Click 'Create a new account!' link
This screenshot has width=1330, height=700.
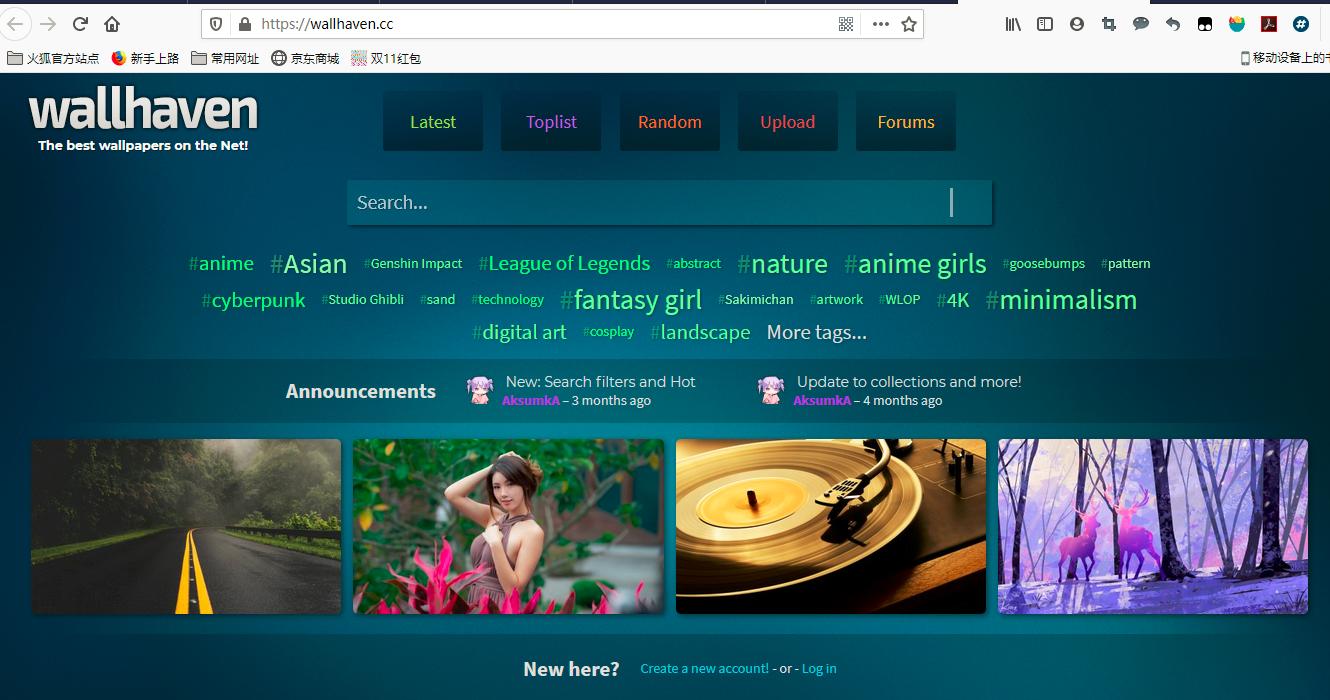pyautogui.click(x=705, y=669)
